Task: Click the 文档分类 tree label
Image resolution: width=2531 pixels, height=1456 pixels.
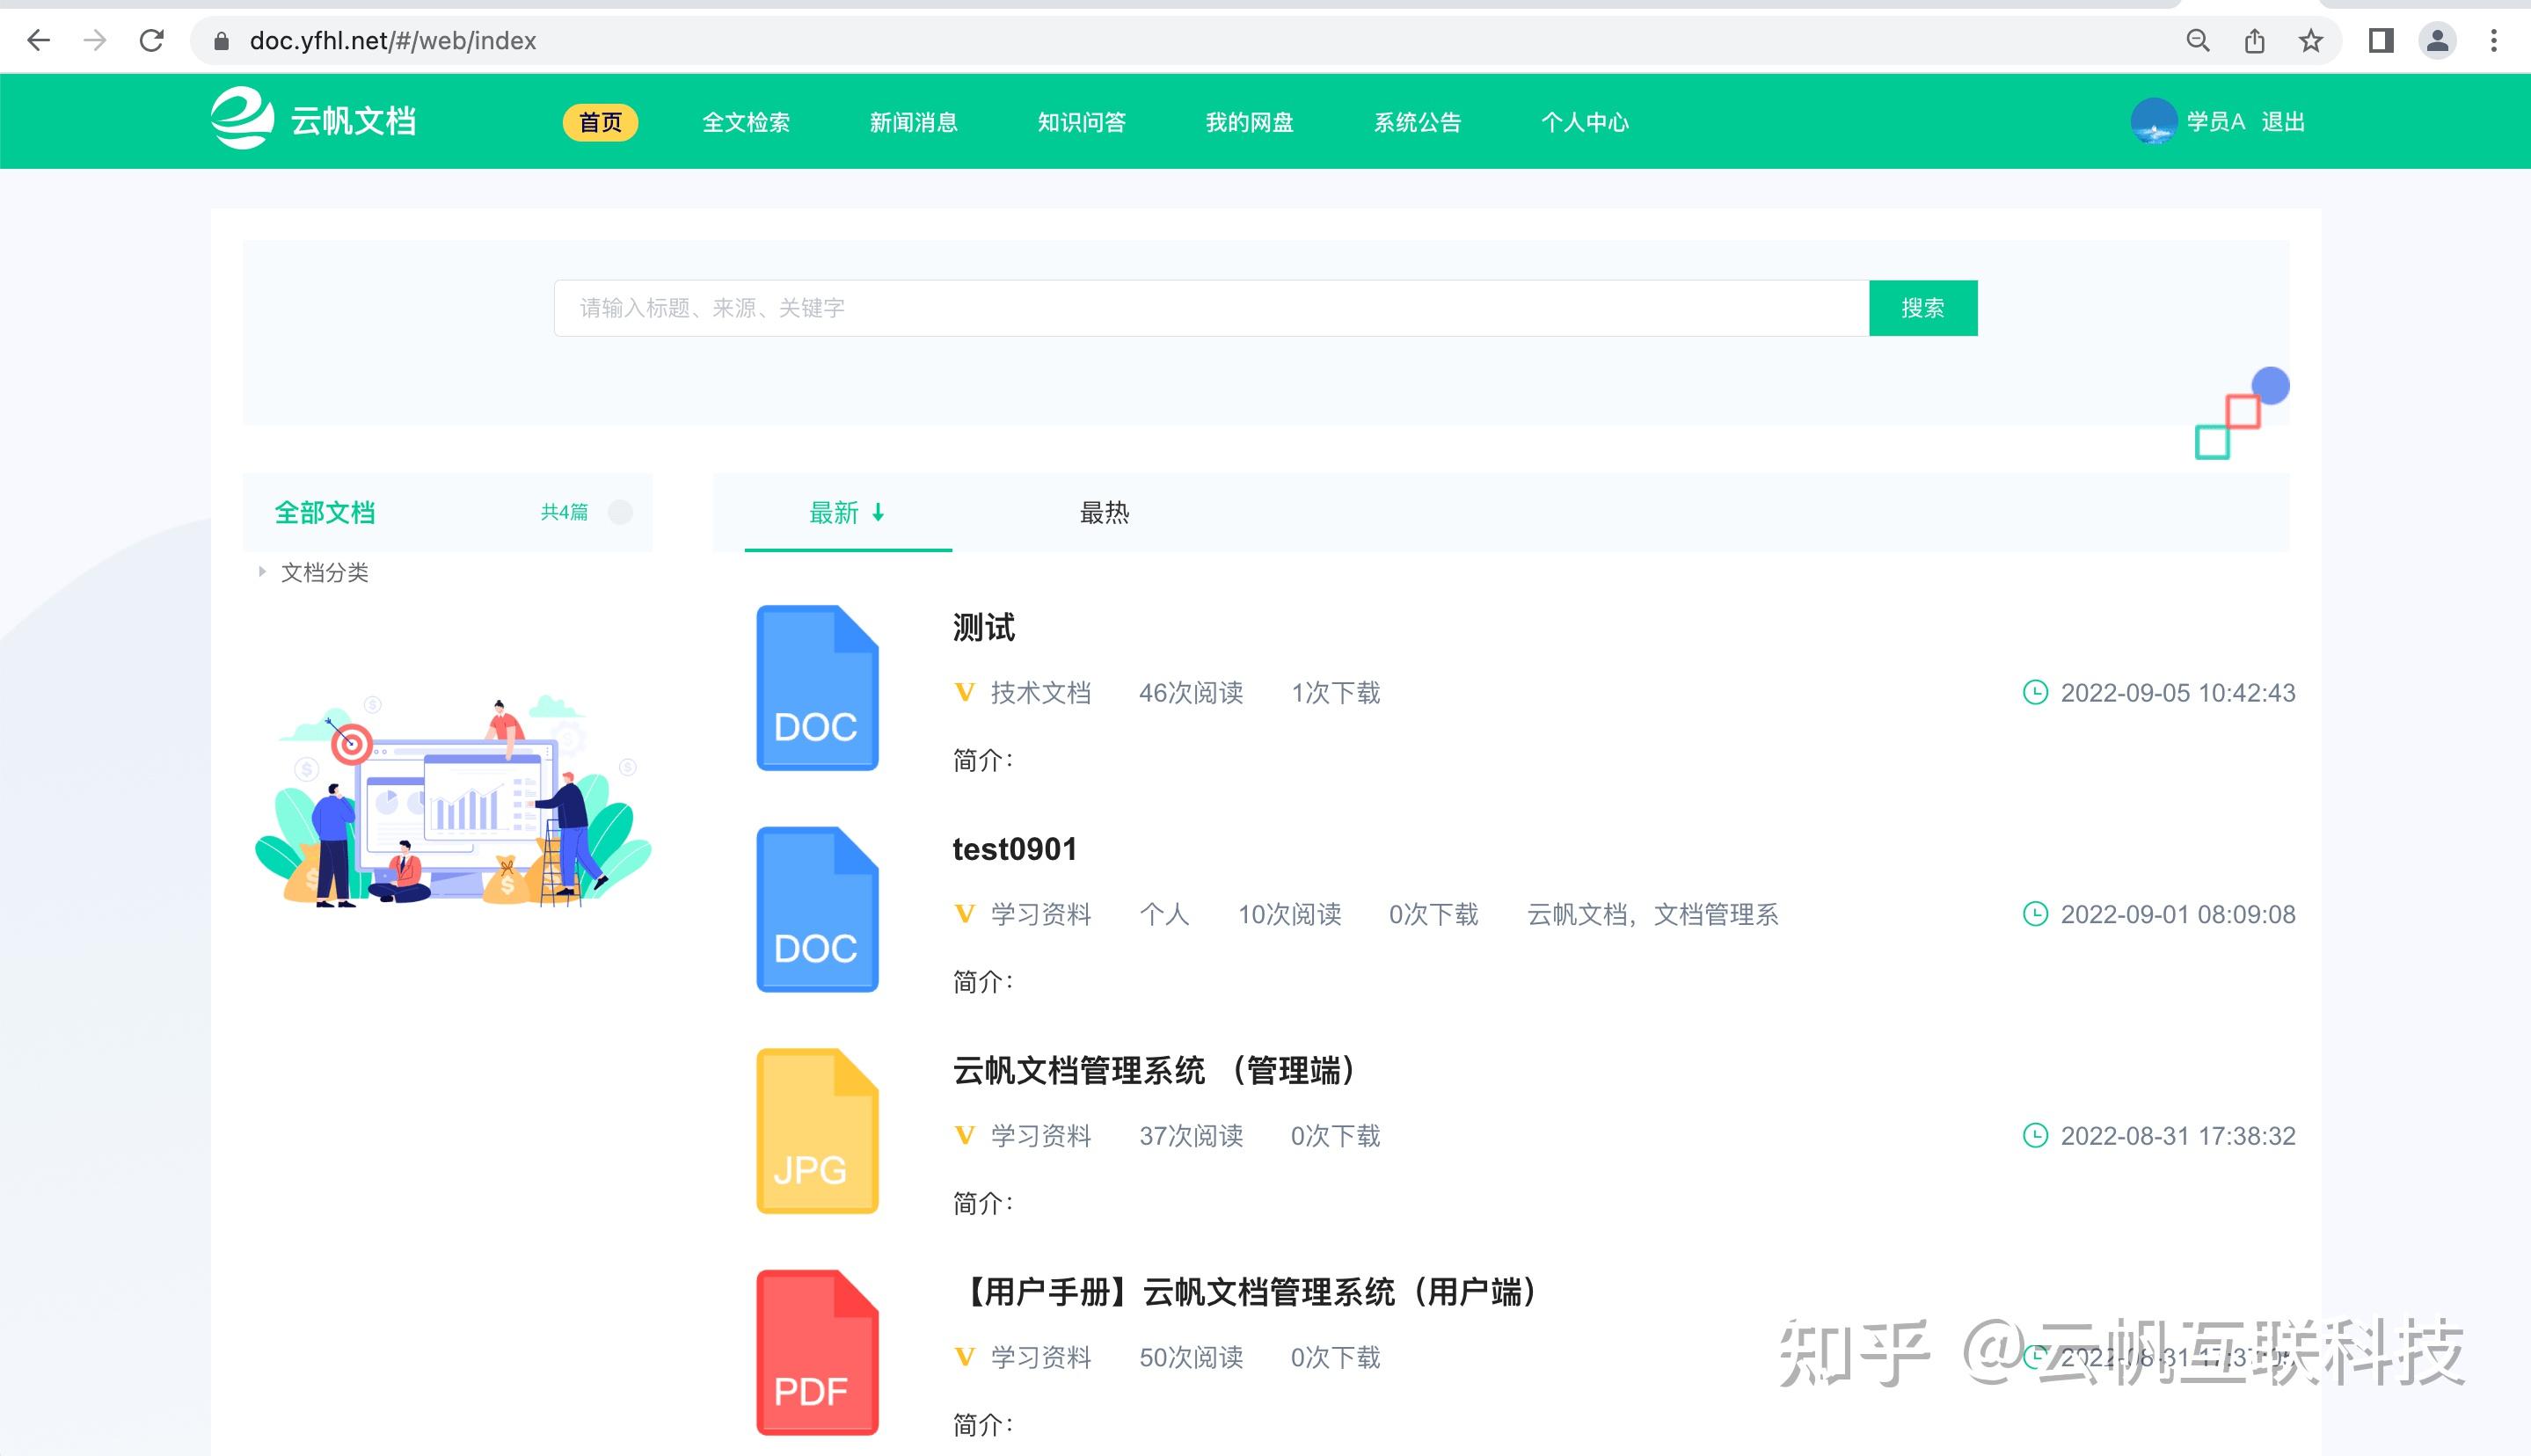Action: tap(325, 572)
